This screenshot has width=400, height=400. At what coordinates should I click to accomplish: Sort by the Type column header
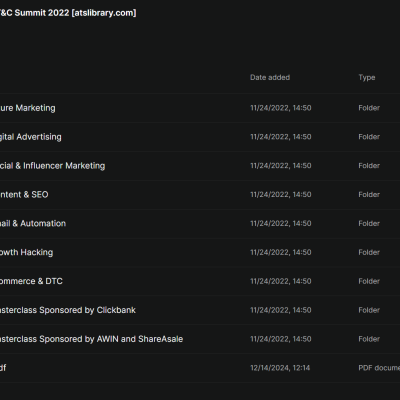pyautogui.click(x=367, y=77)
